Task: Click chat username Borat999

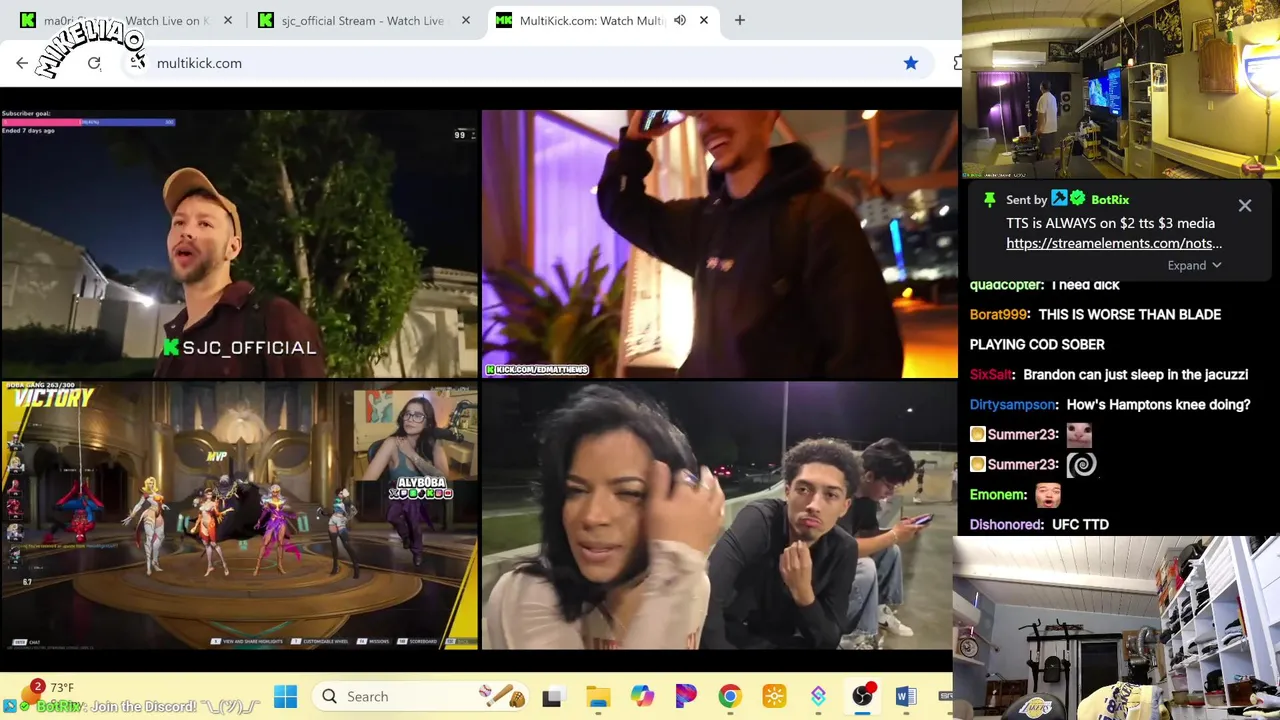Action: [x=999, y=314]
